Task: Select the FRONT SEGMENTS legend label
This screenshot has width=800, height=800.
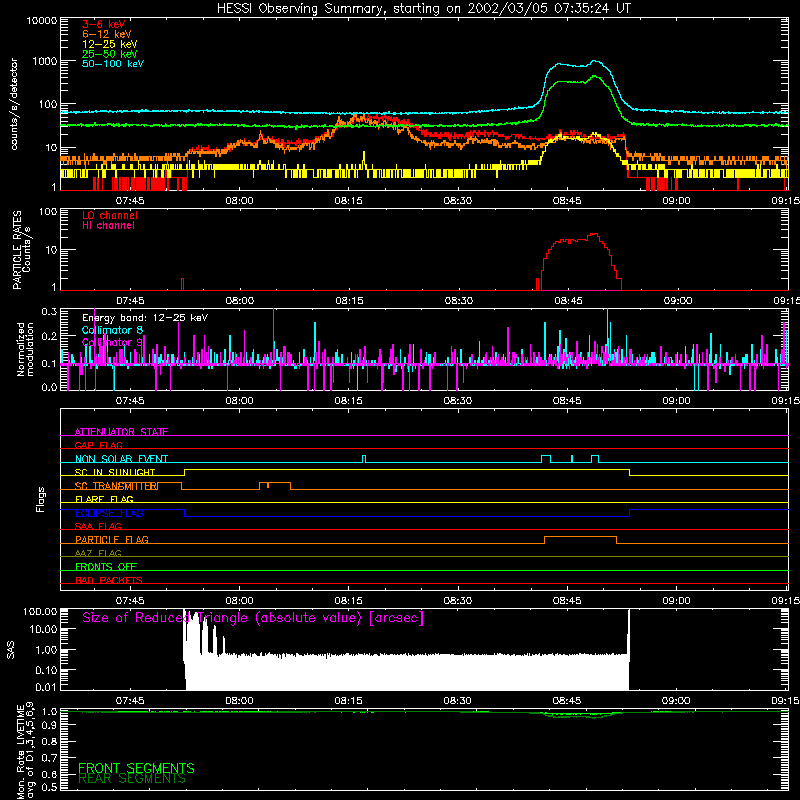Action: [136, 768]
